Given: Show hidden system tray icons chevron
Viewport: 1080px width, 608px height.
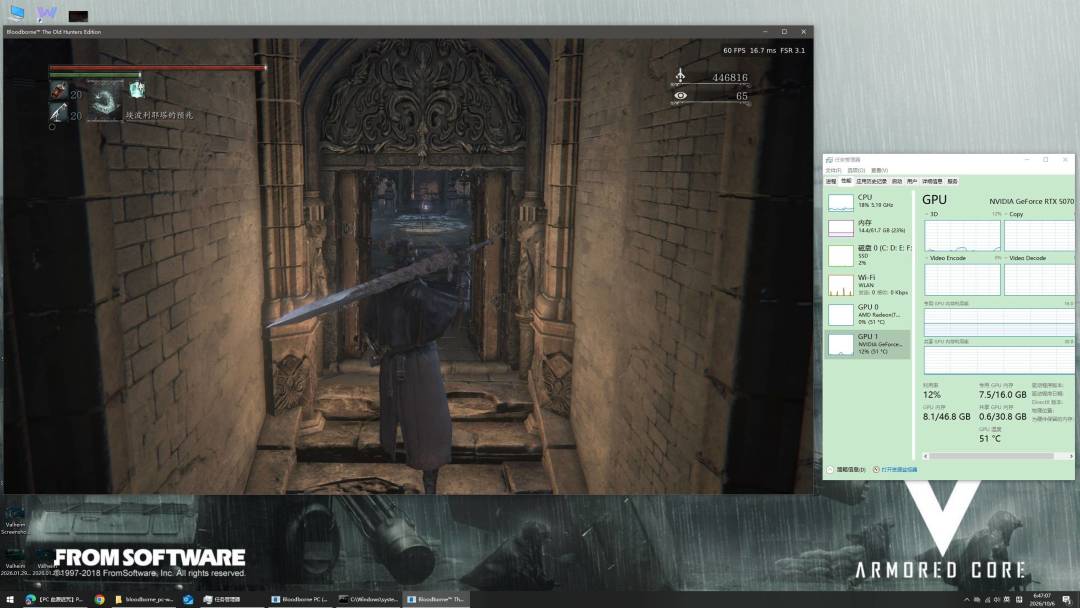Looking at the screenshot, I should [966, 600].
